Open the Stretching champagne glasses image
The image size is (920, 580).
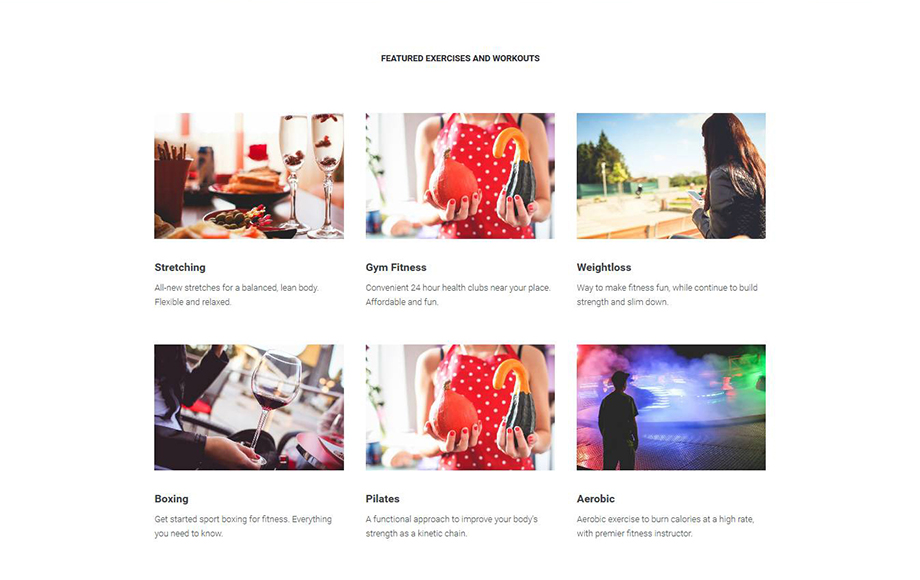(249, 176)
